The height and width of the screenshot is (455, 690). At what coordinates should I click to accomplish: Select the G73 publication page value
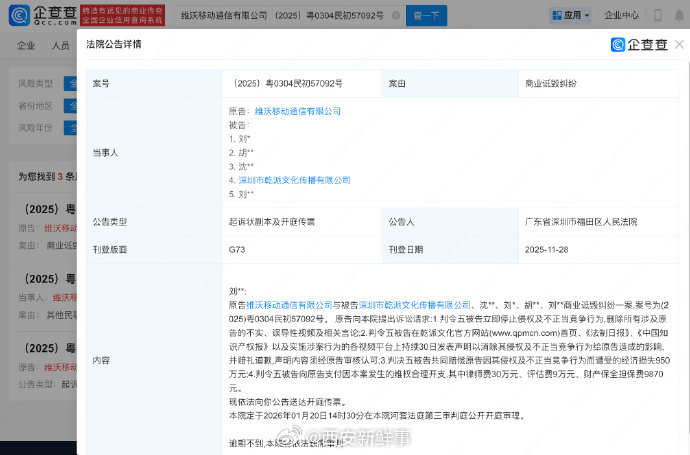point(237,250)
